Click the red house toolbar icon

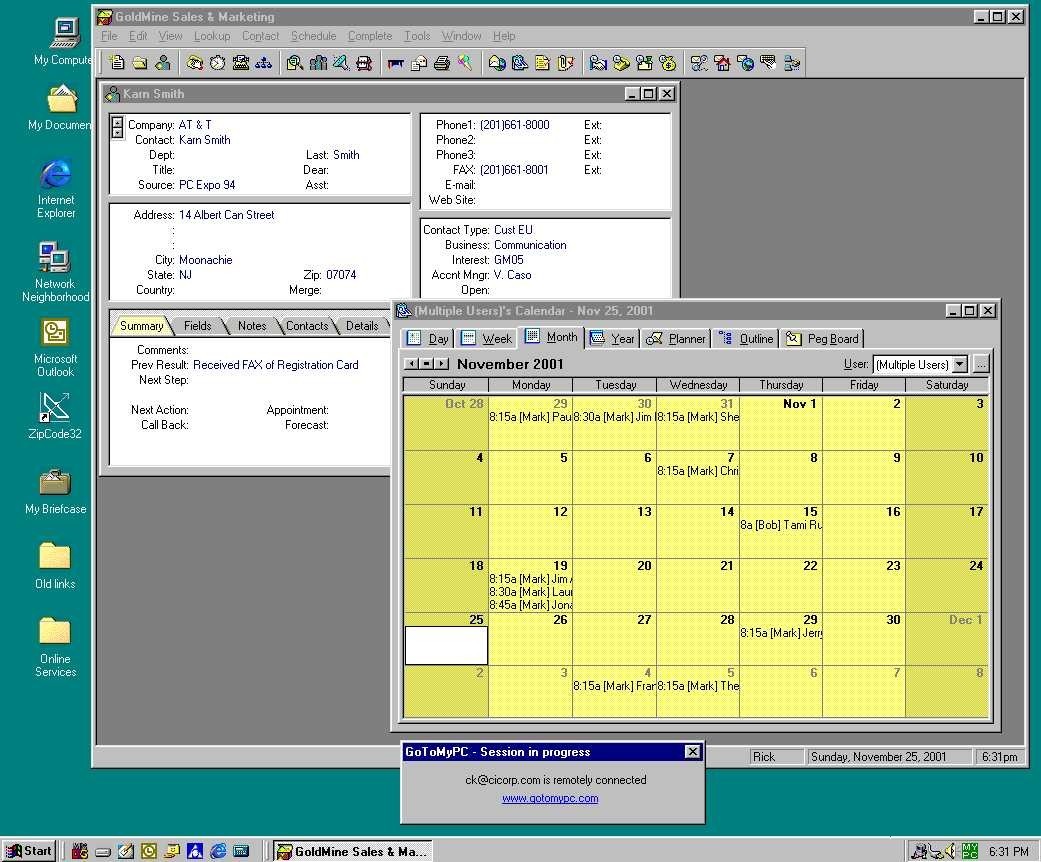click(x=722, y=63)
